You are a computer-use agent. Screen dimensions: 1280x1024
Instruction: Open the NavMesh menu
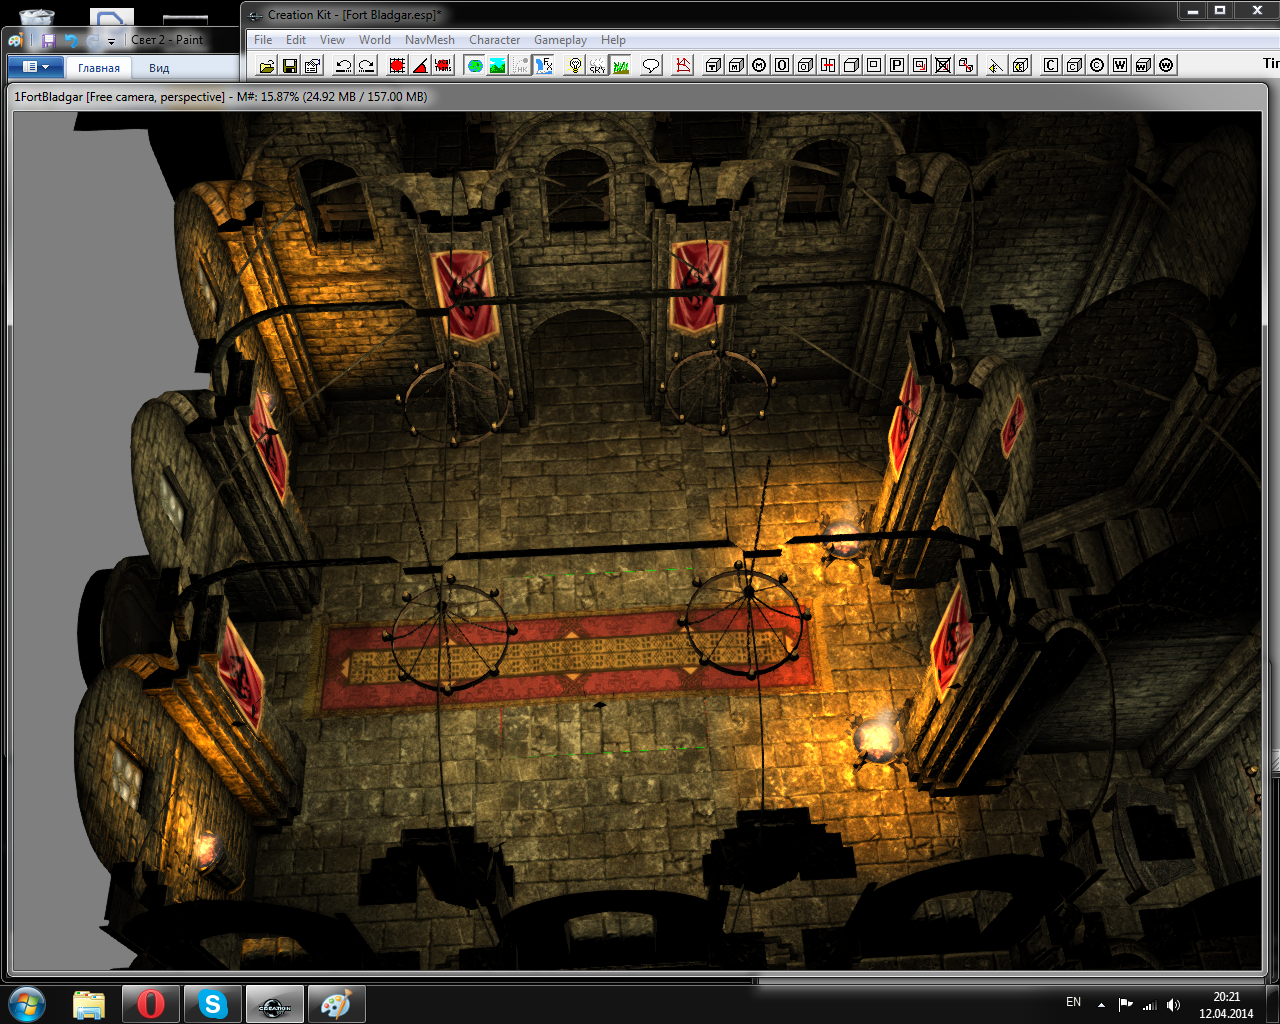[430, 40]
